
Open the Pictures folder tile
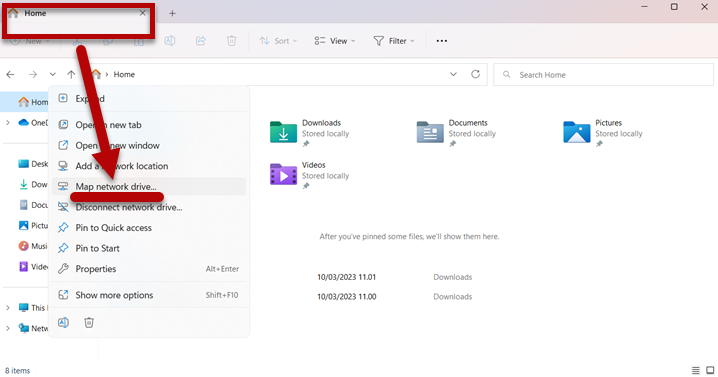(x=603, y=133)
